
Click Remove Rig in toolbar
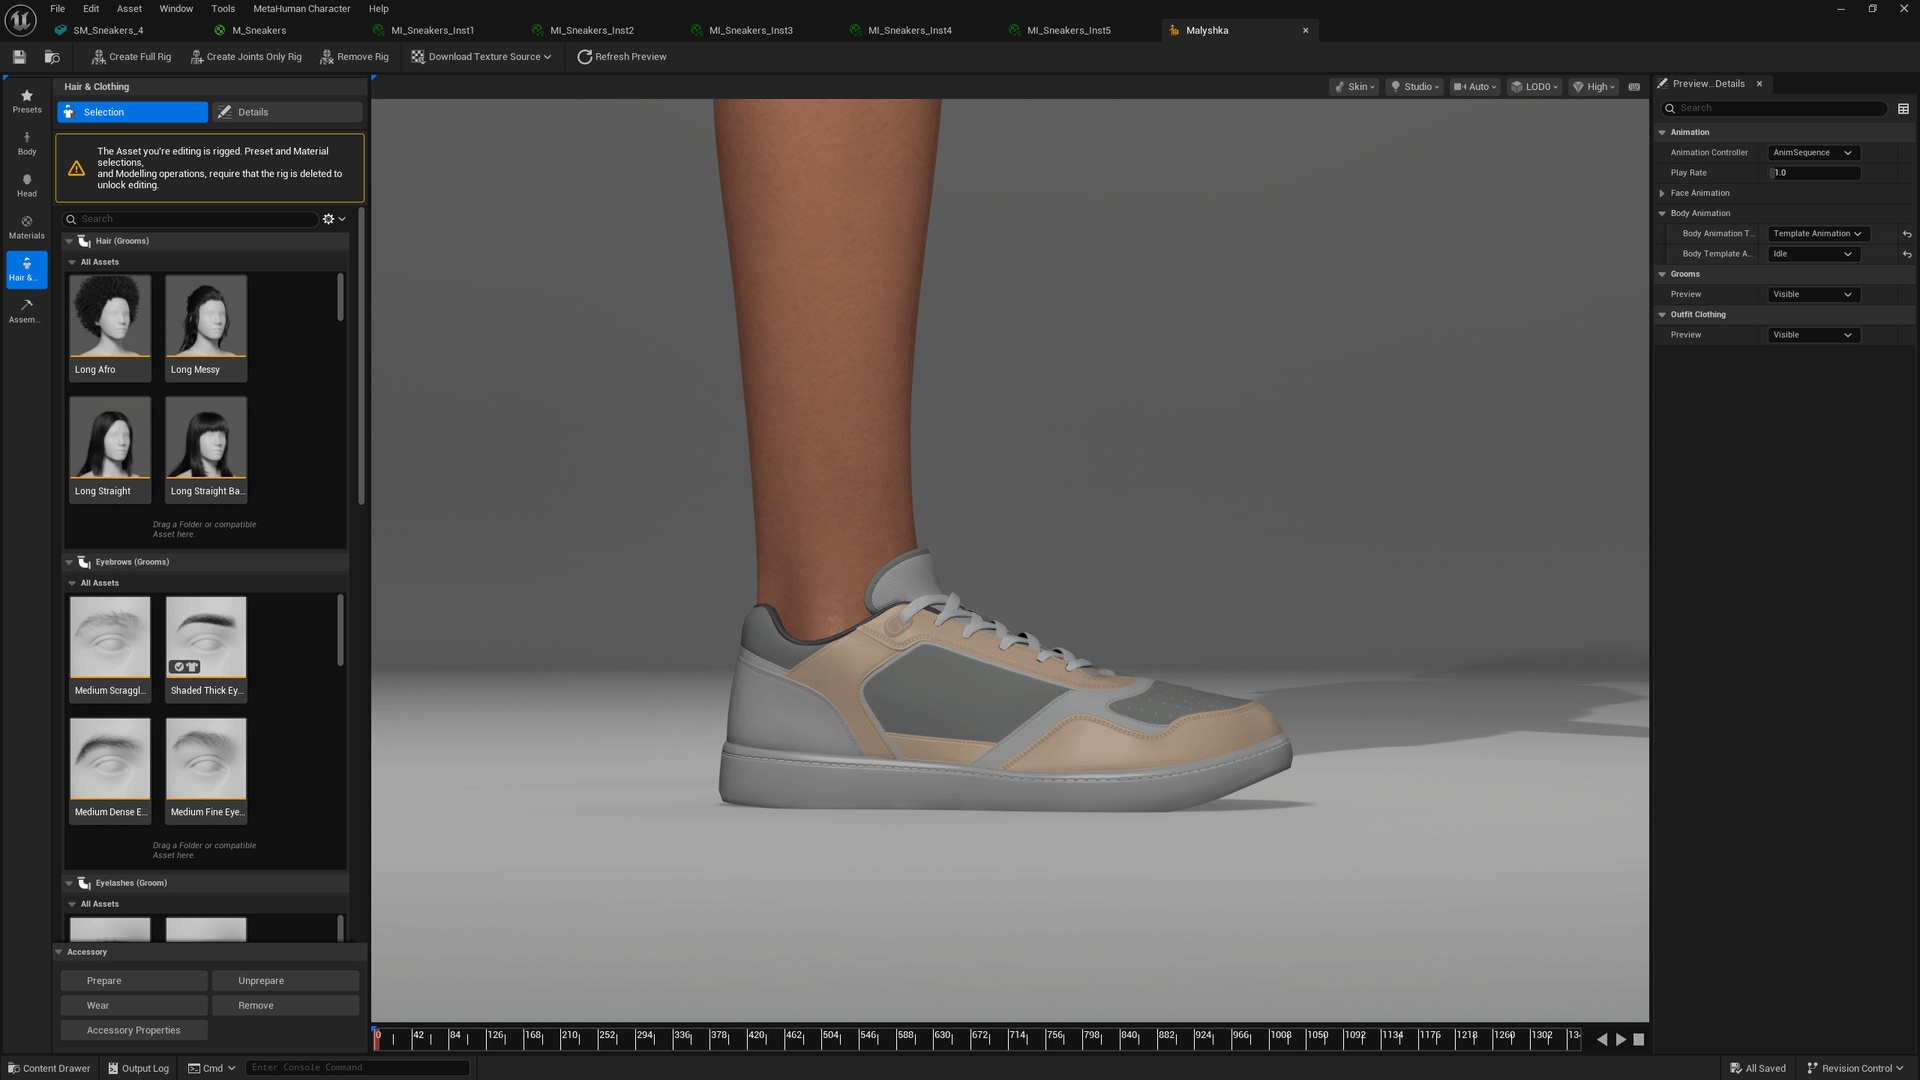[x=354, y=57]
